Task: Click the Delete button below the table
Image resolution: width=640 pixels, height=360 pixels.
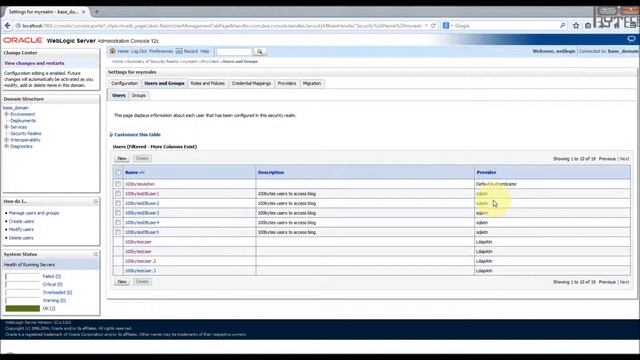Action: pyautogui.click(x=142, y=282)
